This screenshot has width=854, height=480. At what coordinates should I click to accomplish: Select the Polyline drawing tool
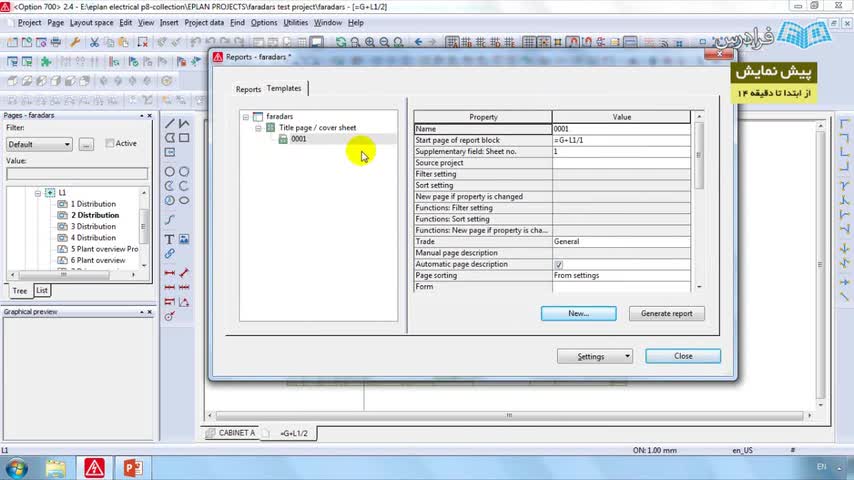(184, 124)
